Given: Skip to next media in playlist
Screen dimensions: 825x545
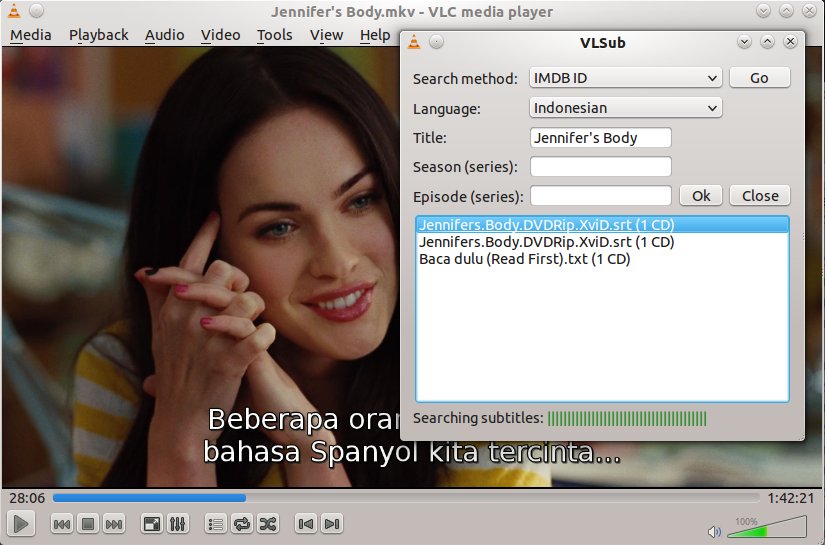Looking at the screenshot, I should tap(114, 524).
